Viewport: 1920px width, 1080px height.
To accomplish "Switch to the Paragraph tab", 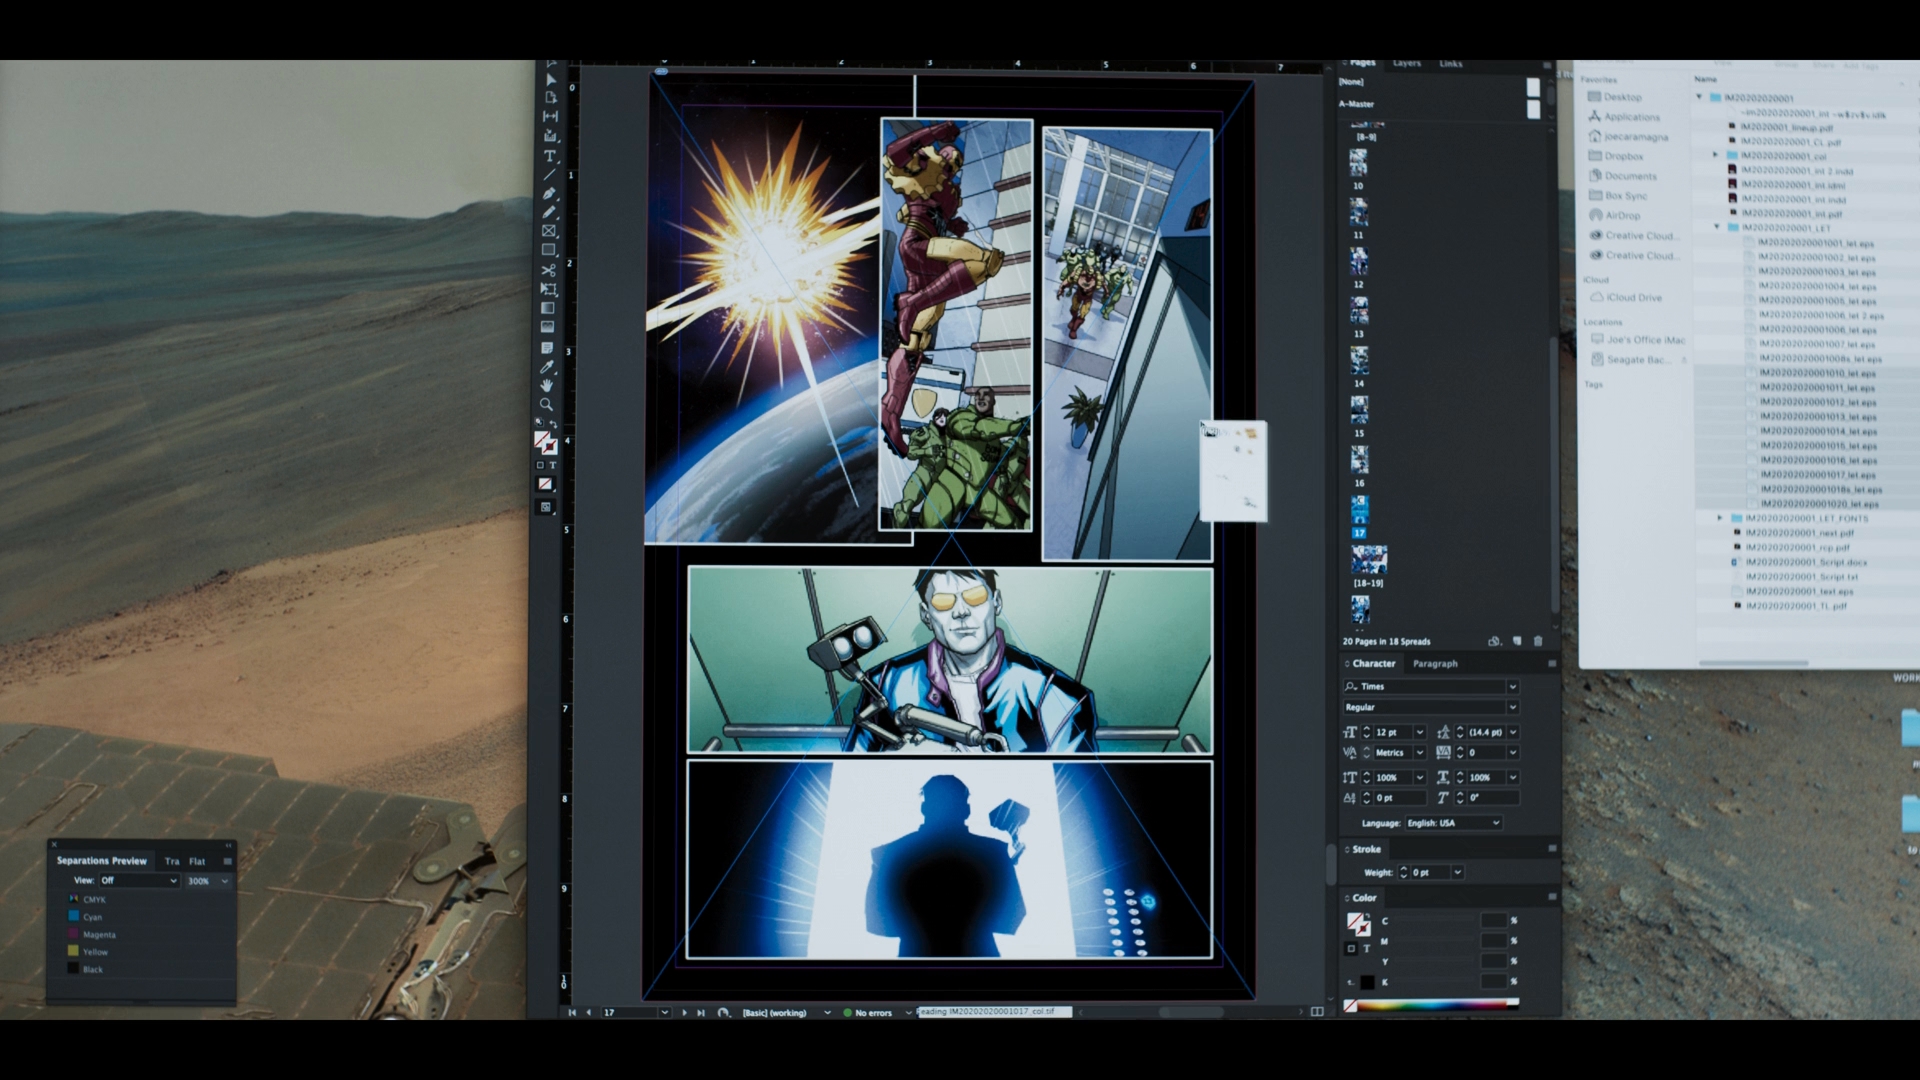I will coord(1435,664).
